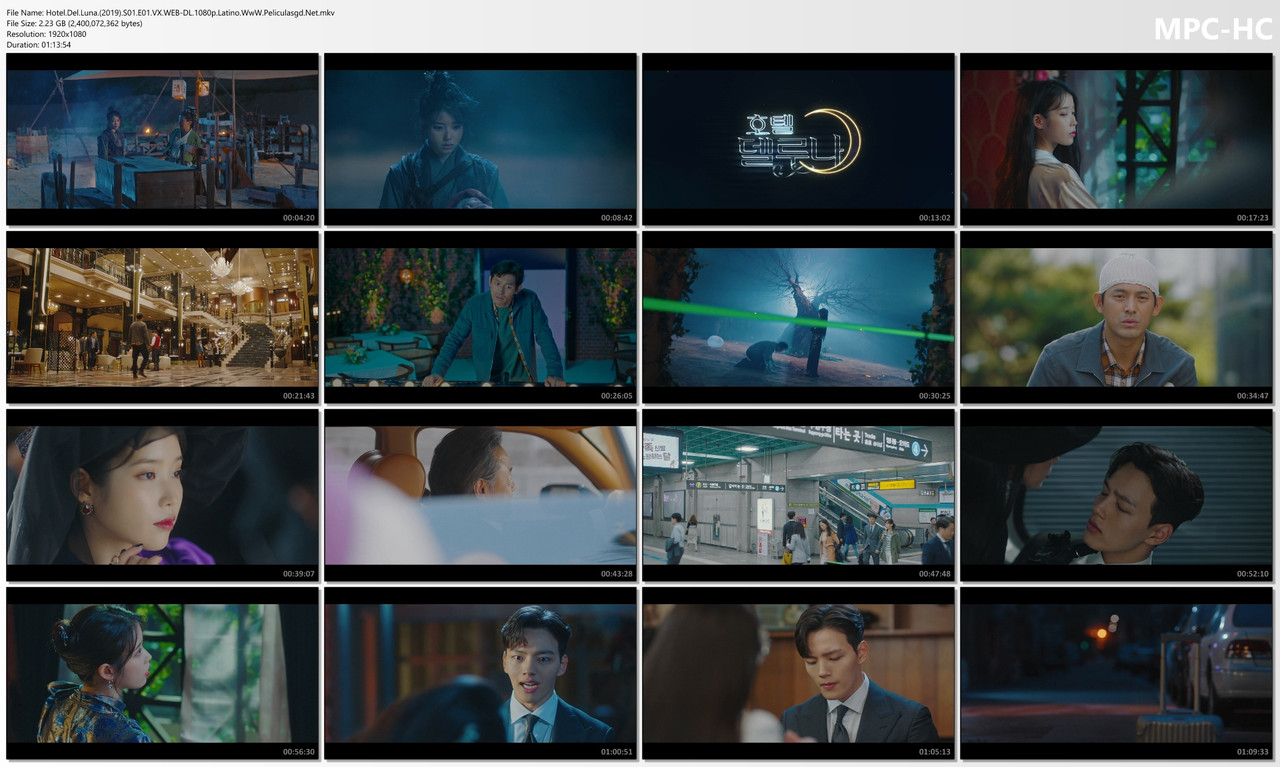Open the thumbnail stamped 00:34:47
This screenshot has width=1280, height=767.
coord(1116,317)
